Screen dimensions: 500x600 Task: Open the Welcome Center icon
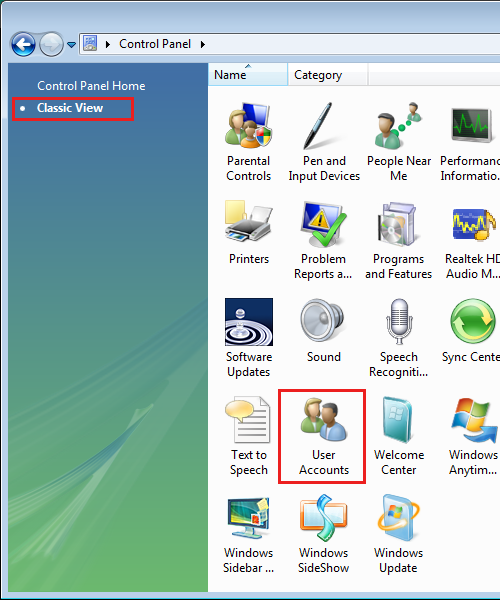pos(399,420)
